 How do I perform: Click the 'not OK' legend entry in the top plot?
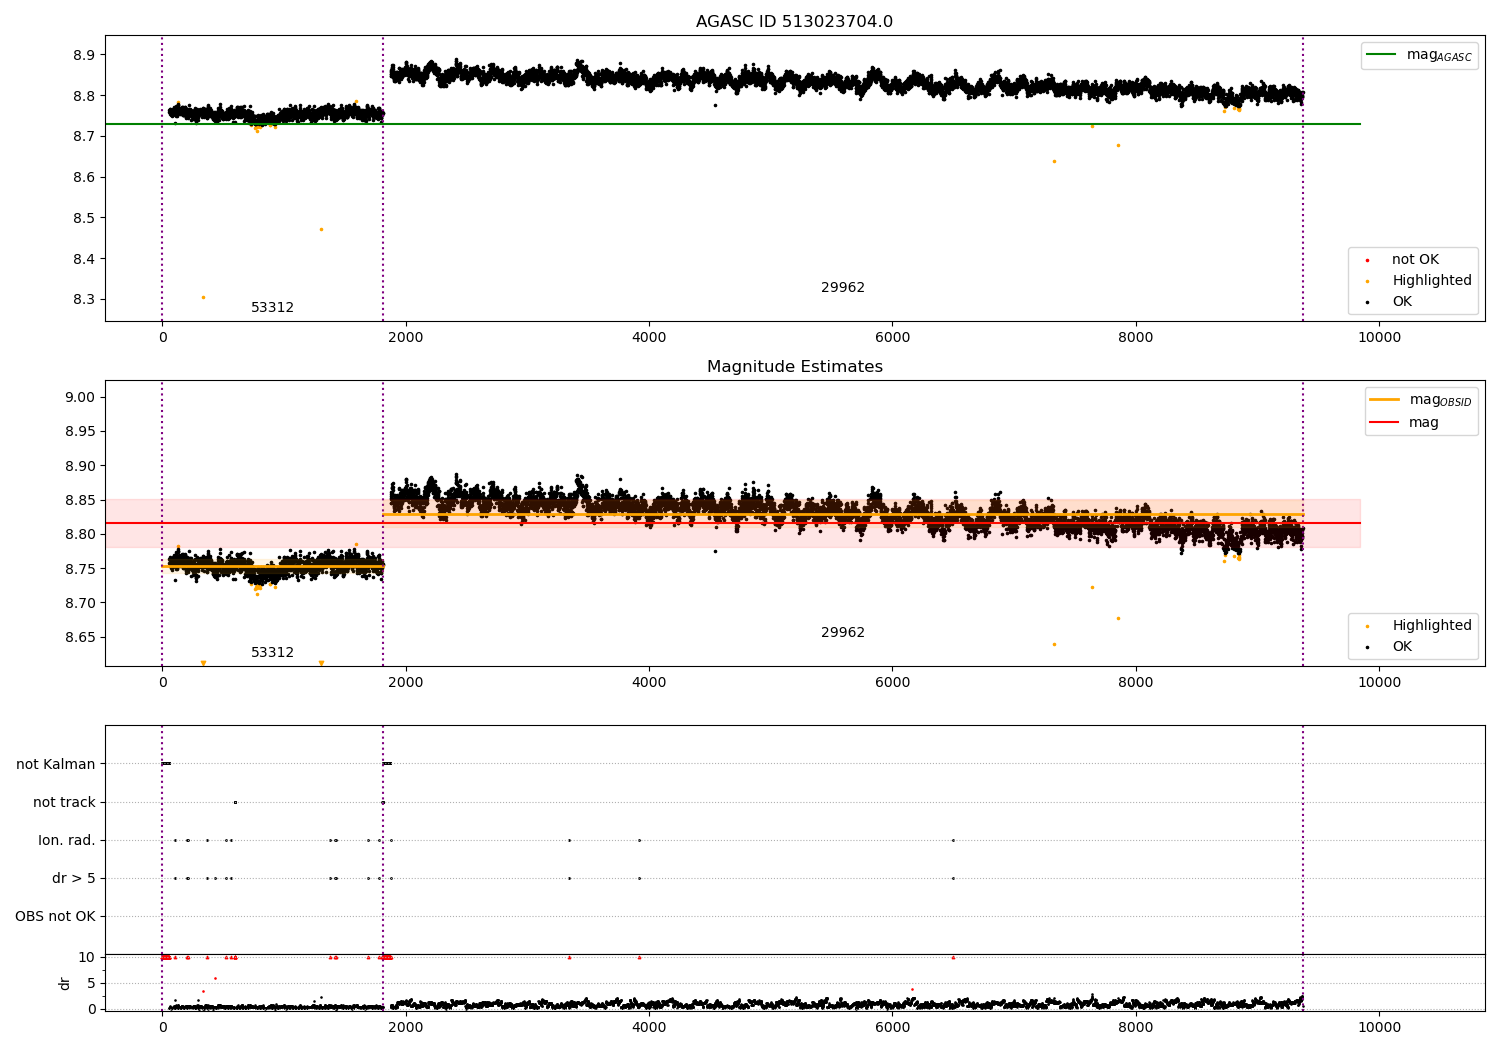[x=1415, y=260]
